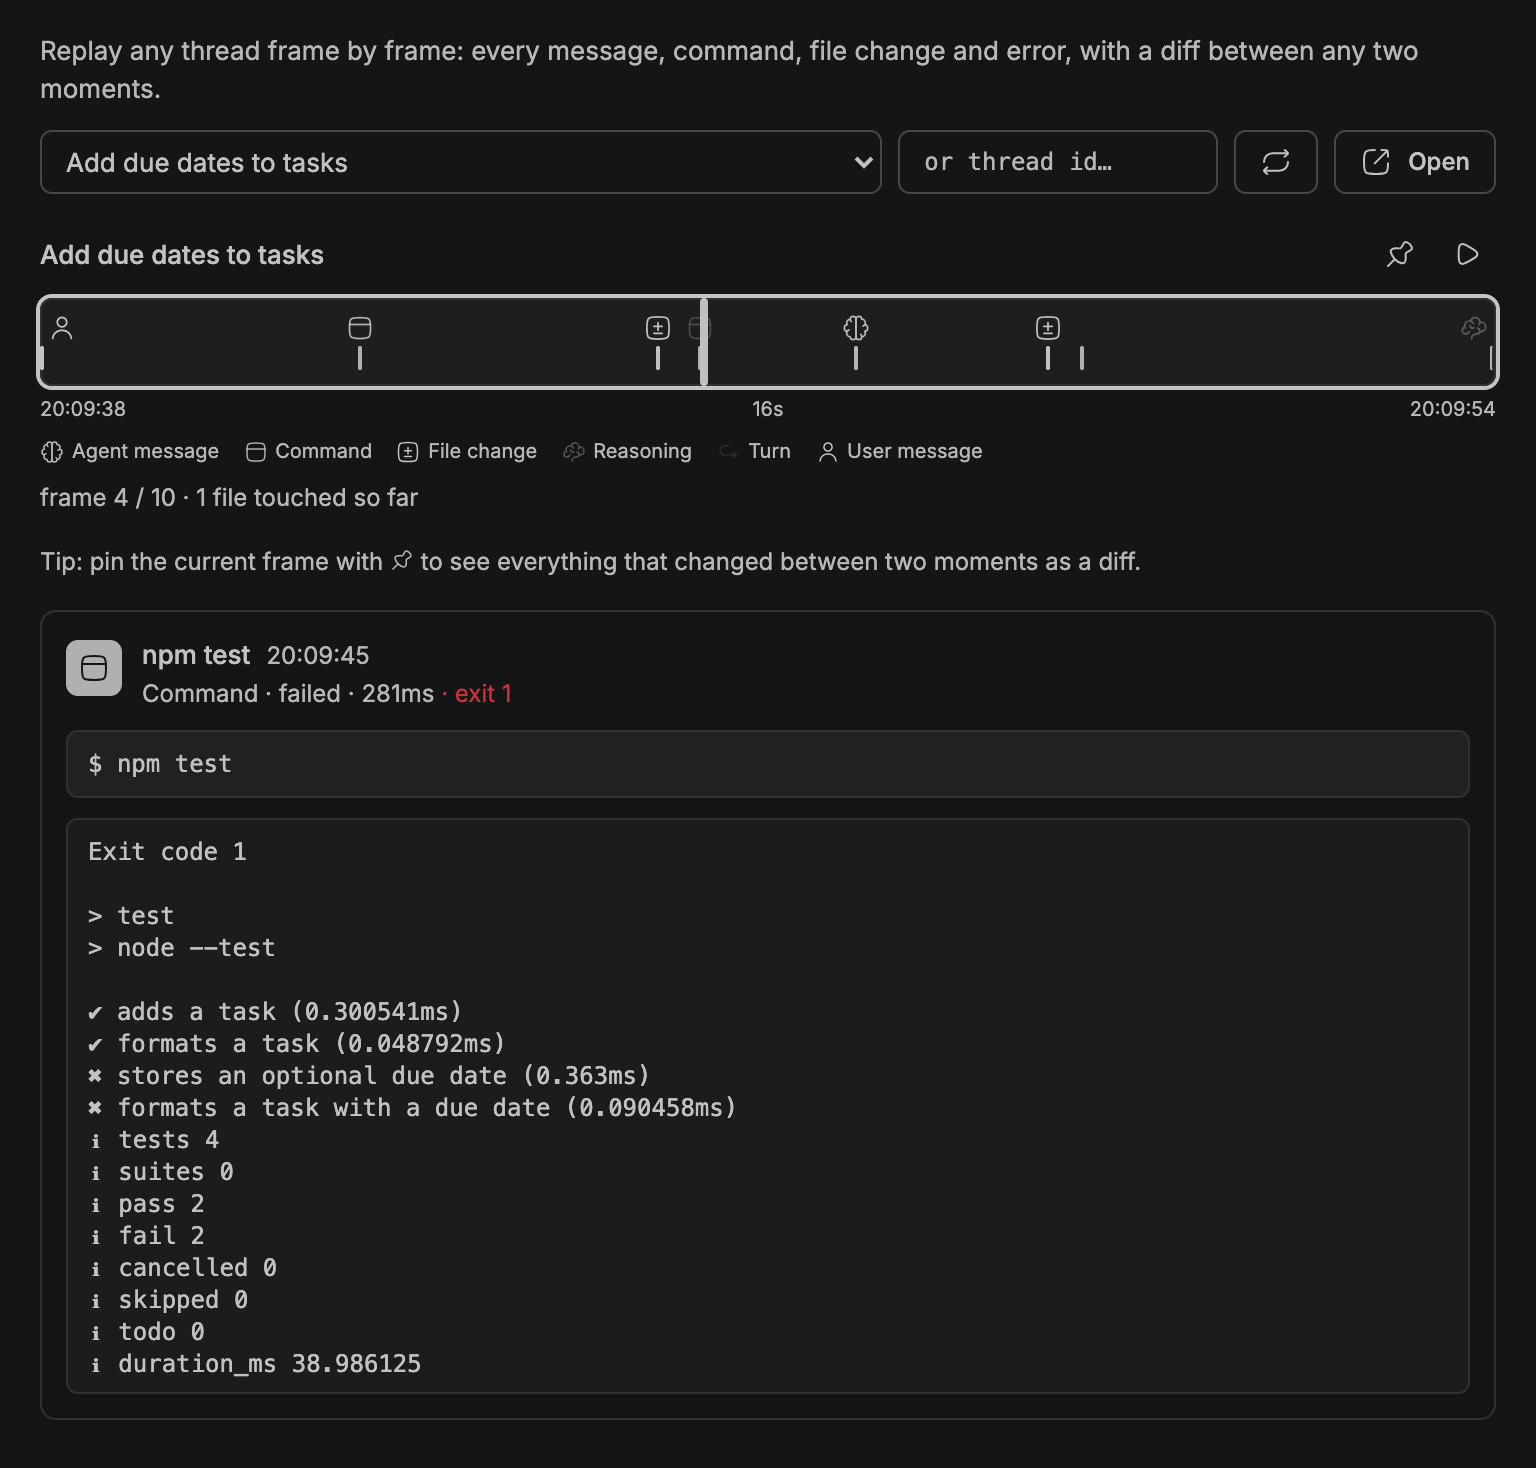The height and width of the screenshot is (1468, 1536).
Task: Click the "frame 4 / 10" status text
Action: tap(107, 498)
